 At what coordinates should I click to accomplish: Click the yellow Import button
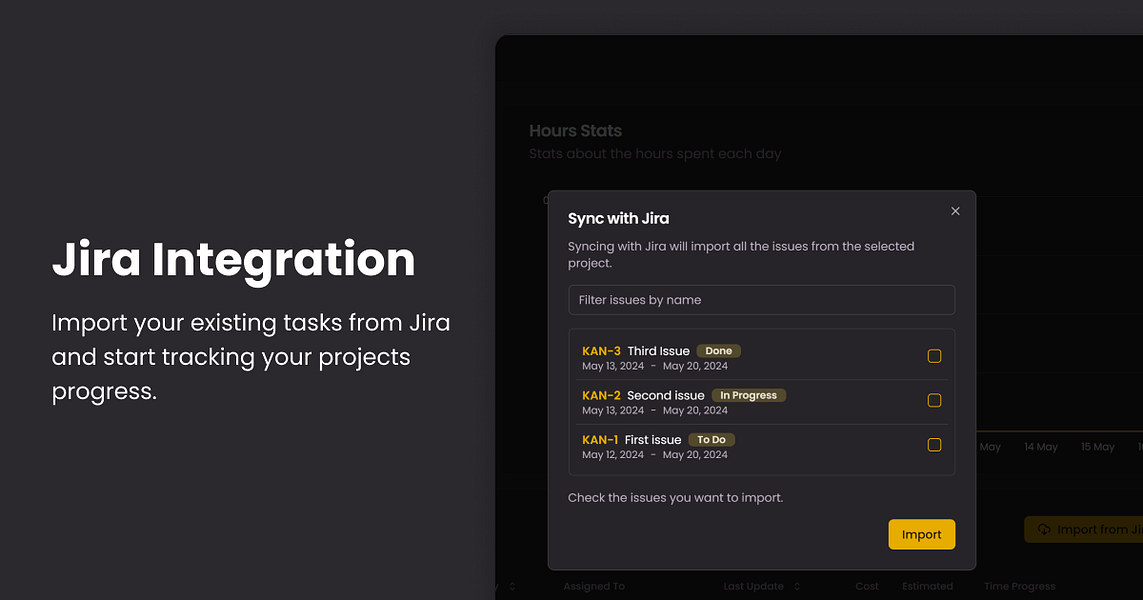921,534
